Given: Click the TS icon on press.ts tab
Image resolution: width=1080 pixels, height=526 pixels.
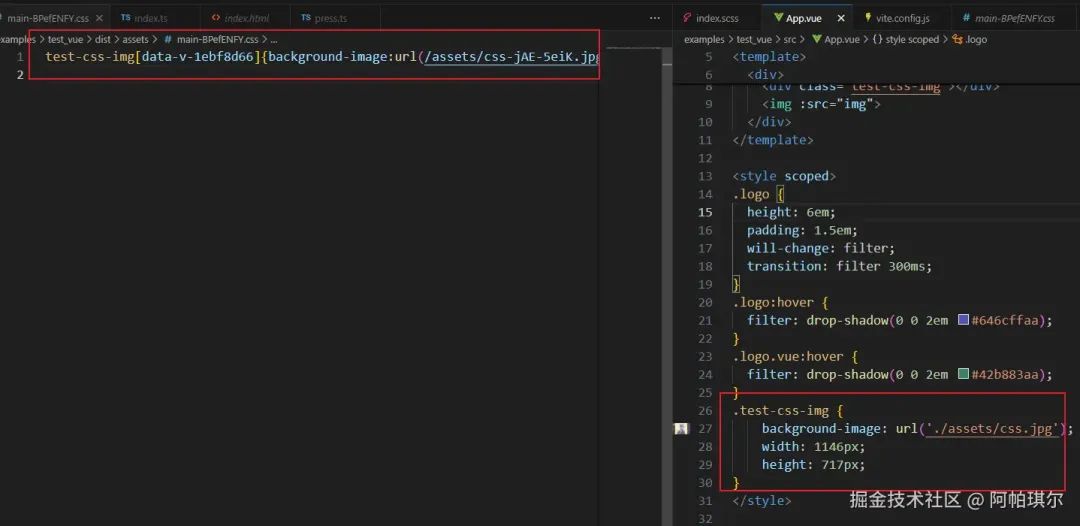Looking at the screenshot, I should click(x=306, y=18).
